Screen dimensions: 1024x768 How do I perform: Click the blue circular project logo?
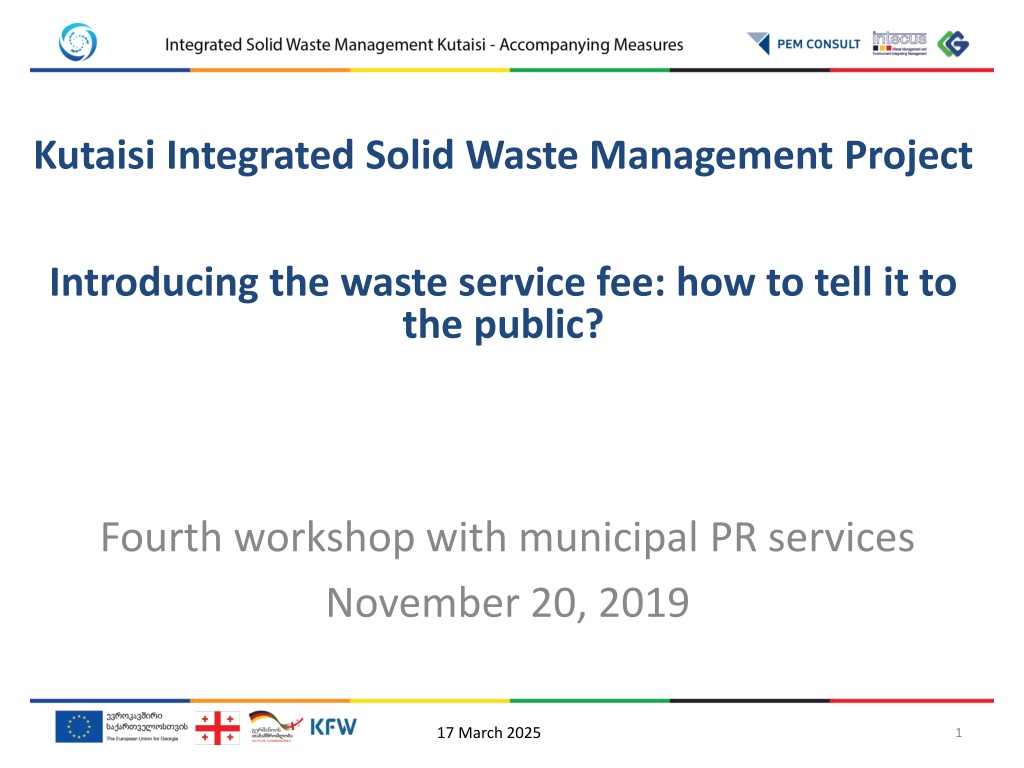tap(78, 42)
